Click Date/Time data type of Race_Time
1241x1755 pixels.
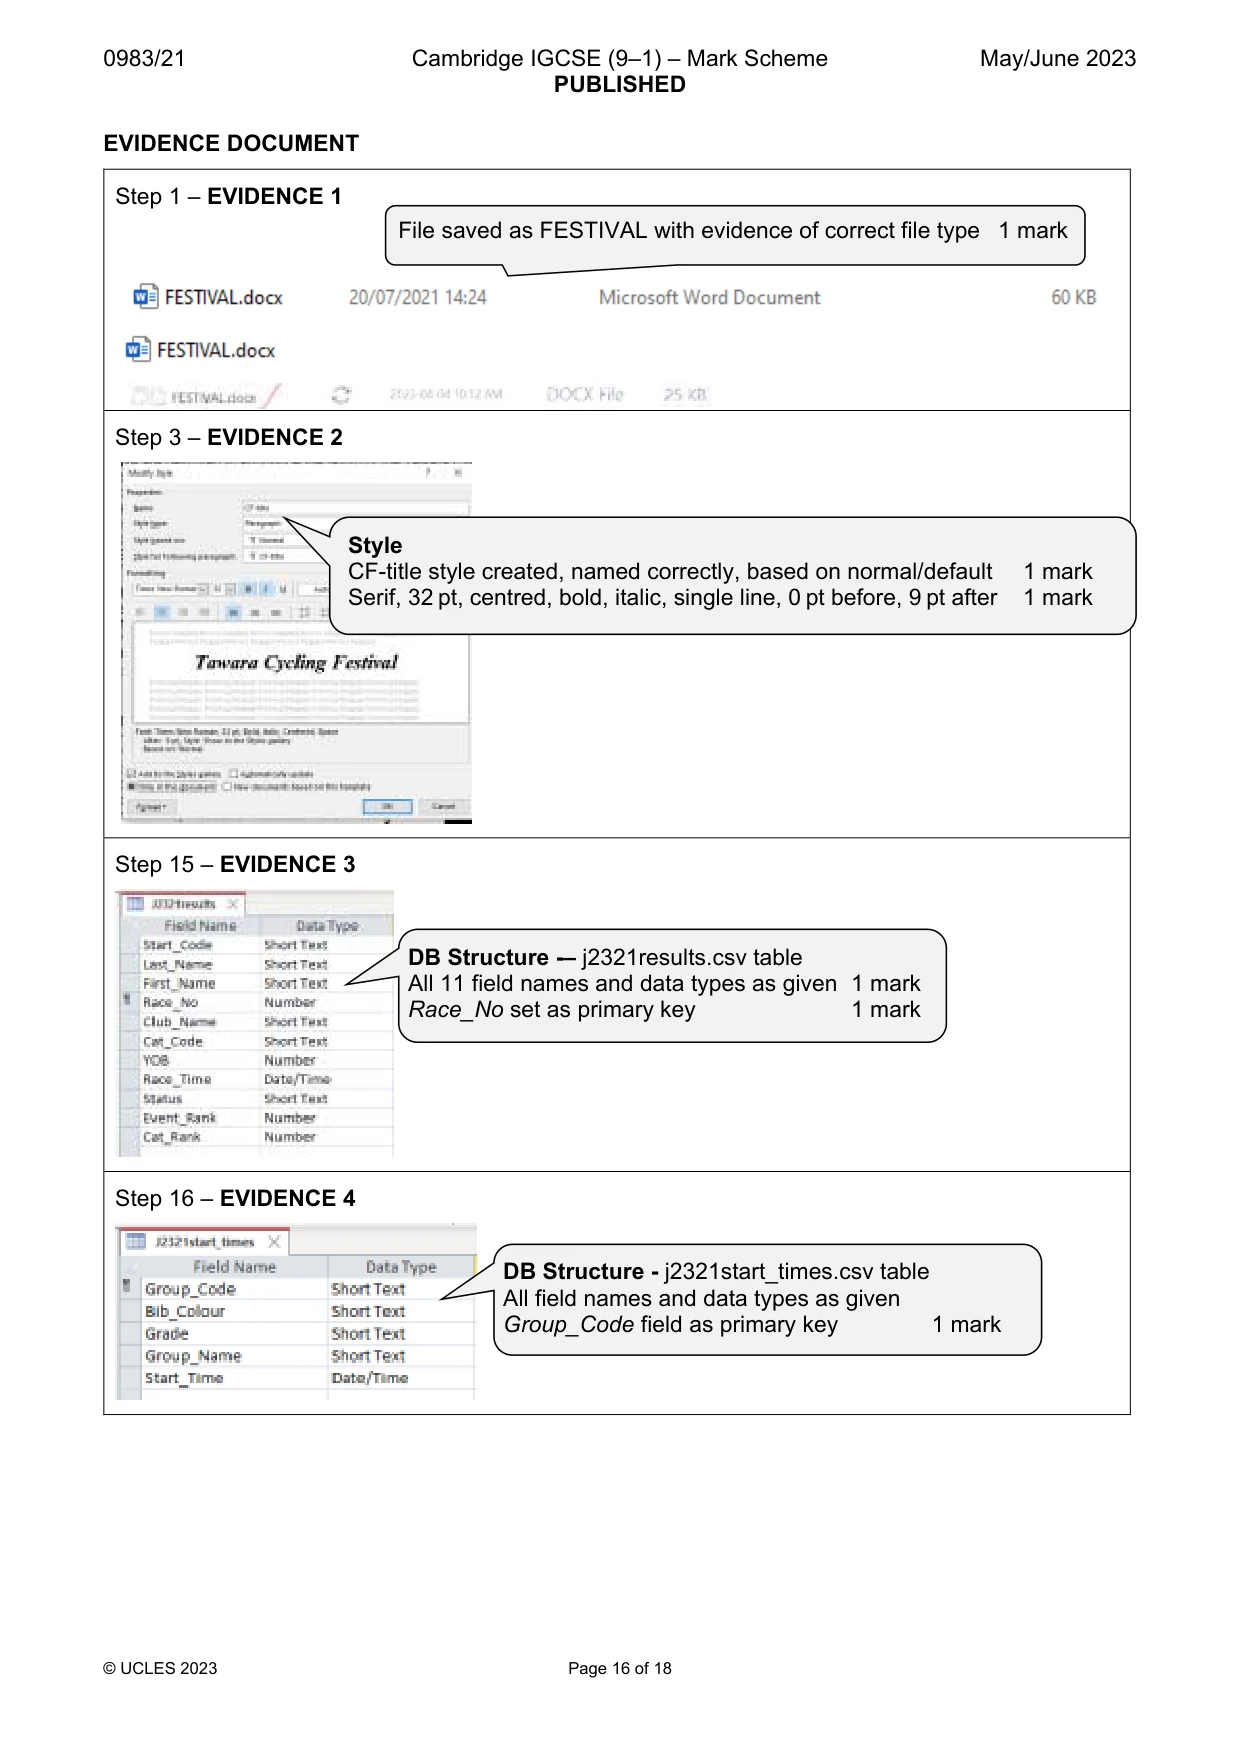(297, 1079)
